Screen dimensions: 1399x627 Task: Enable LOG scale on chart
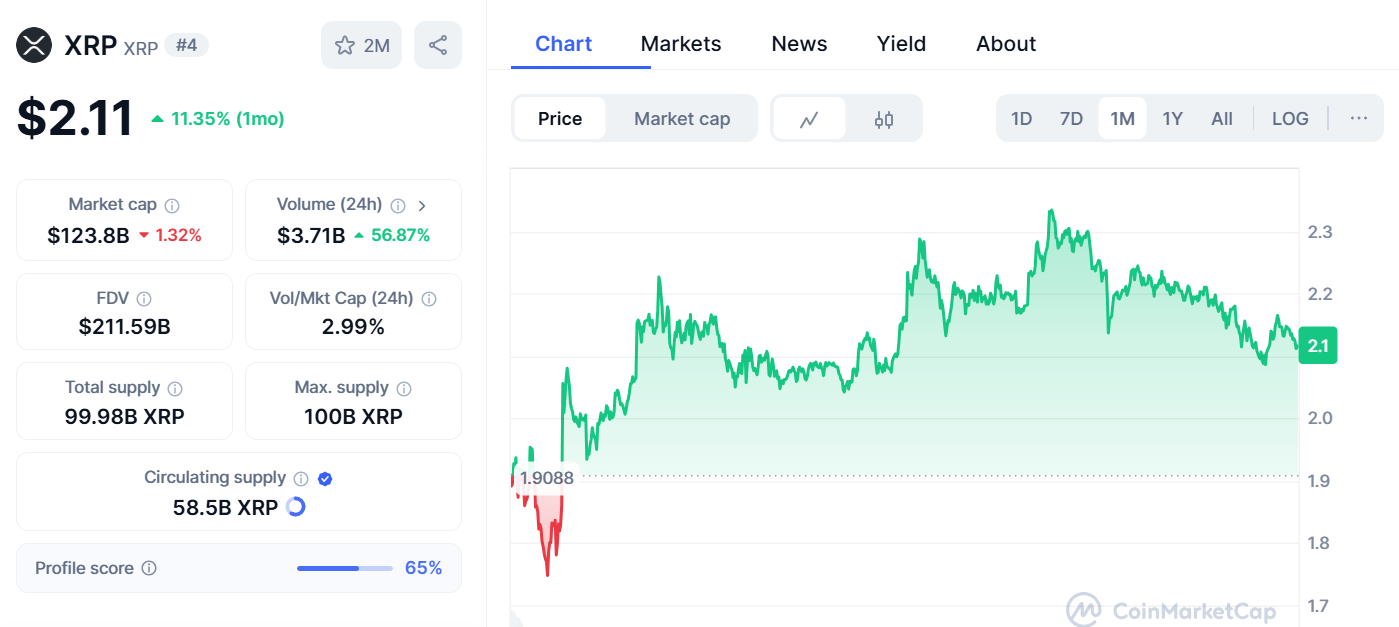coord(1290,119)
